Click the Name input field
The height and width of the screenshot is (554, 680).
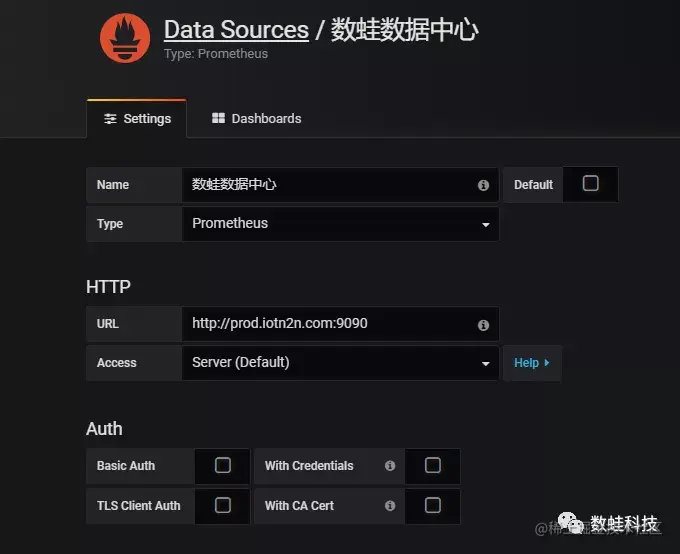pyautogui.click(x=340, y=185)
